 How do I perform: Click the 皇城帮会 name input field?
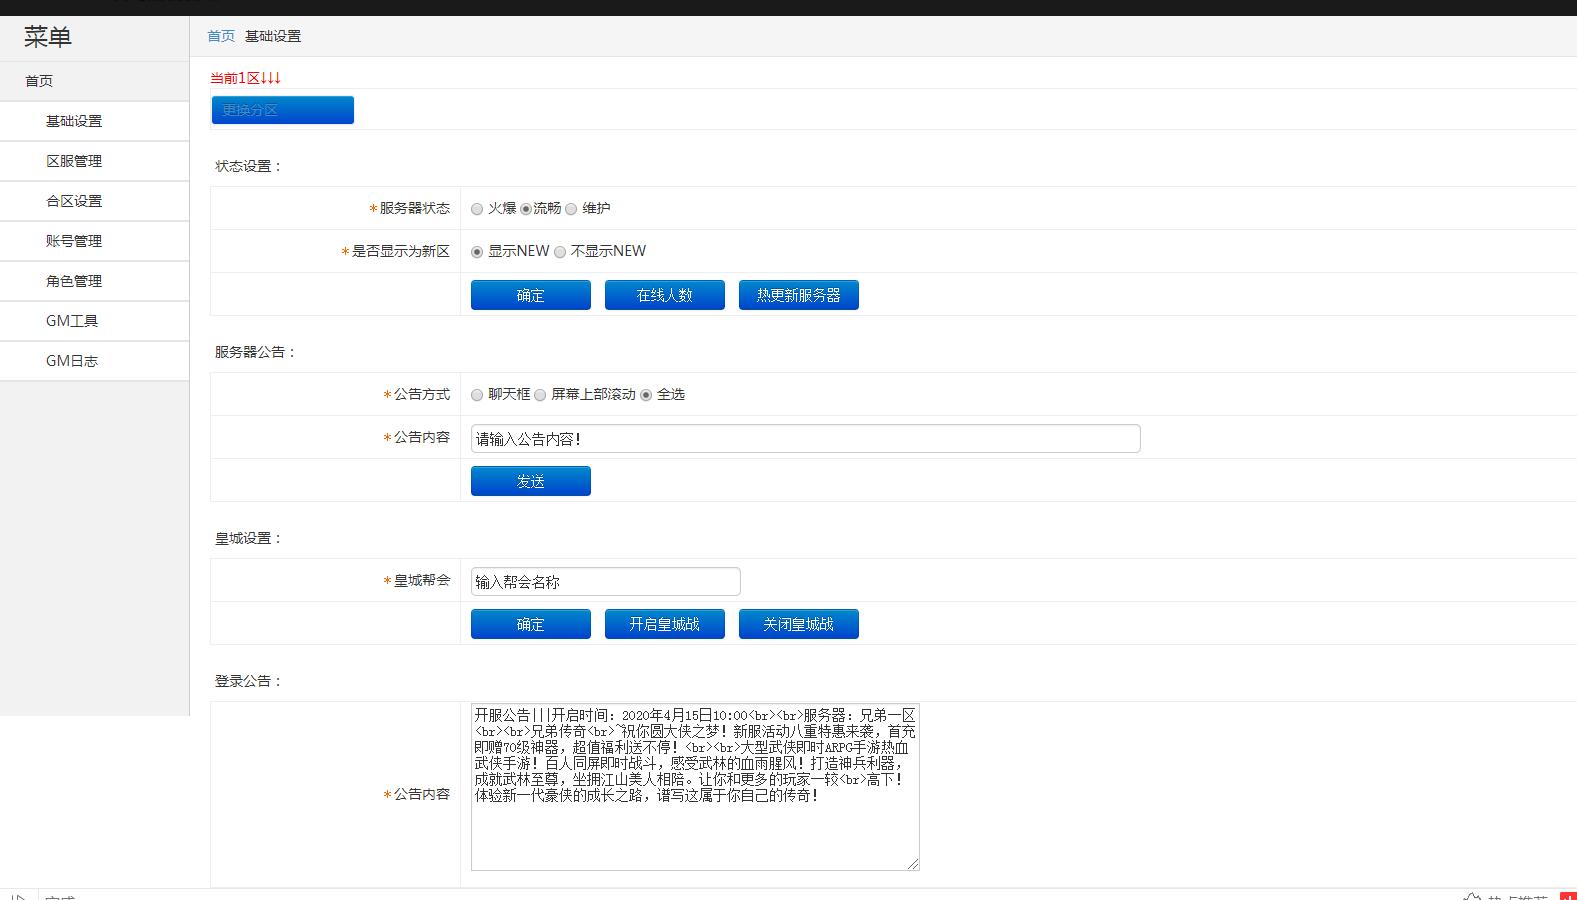(x=605, y=582)
